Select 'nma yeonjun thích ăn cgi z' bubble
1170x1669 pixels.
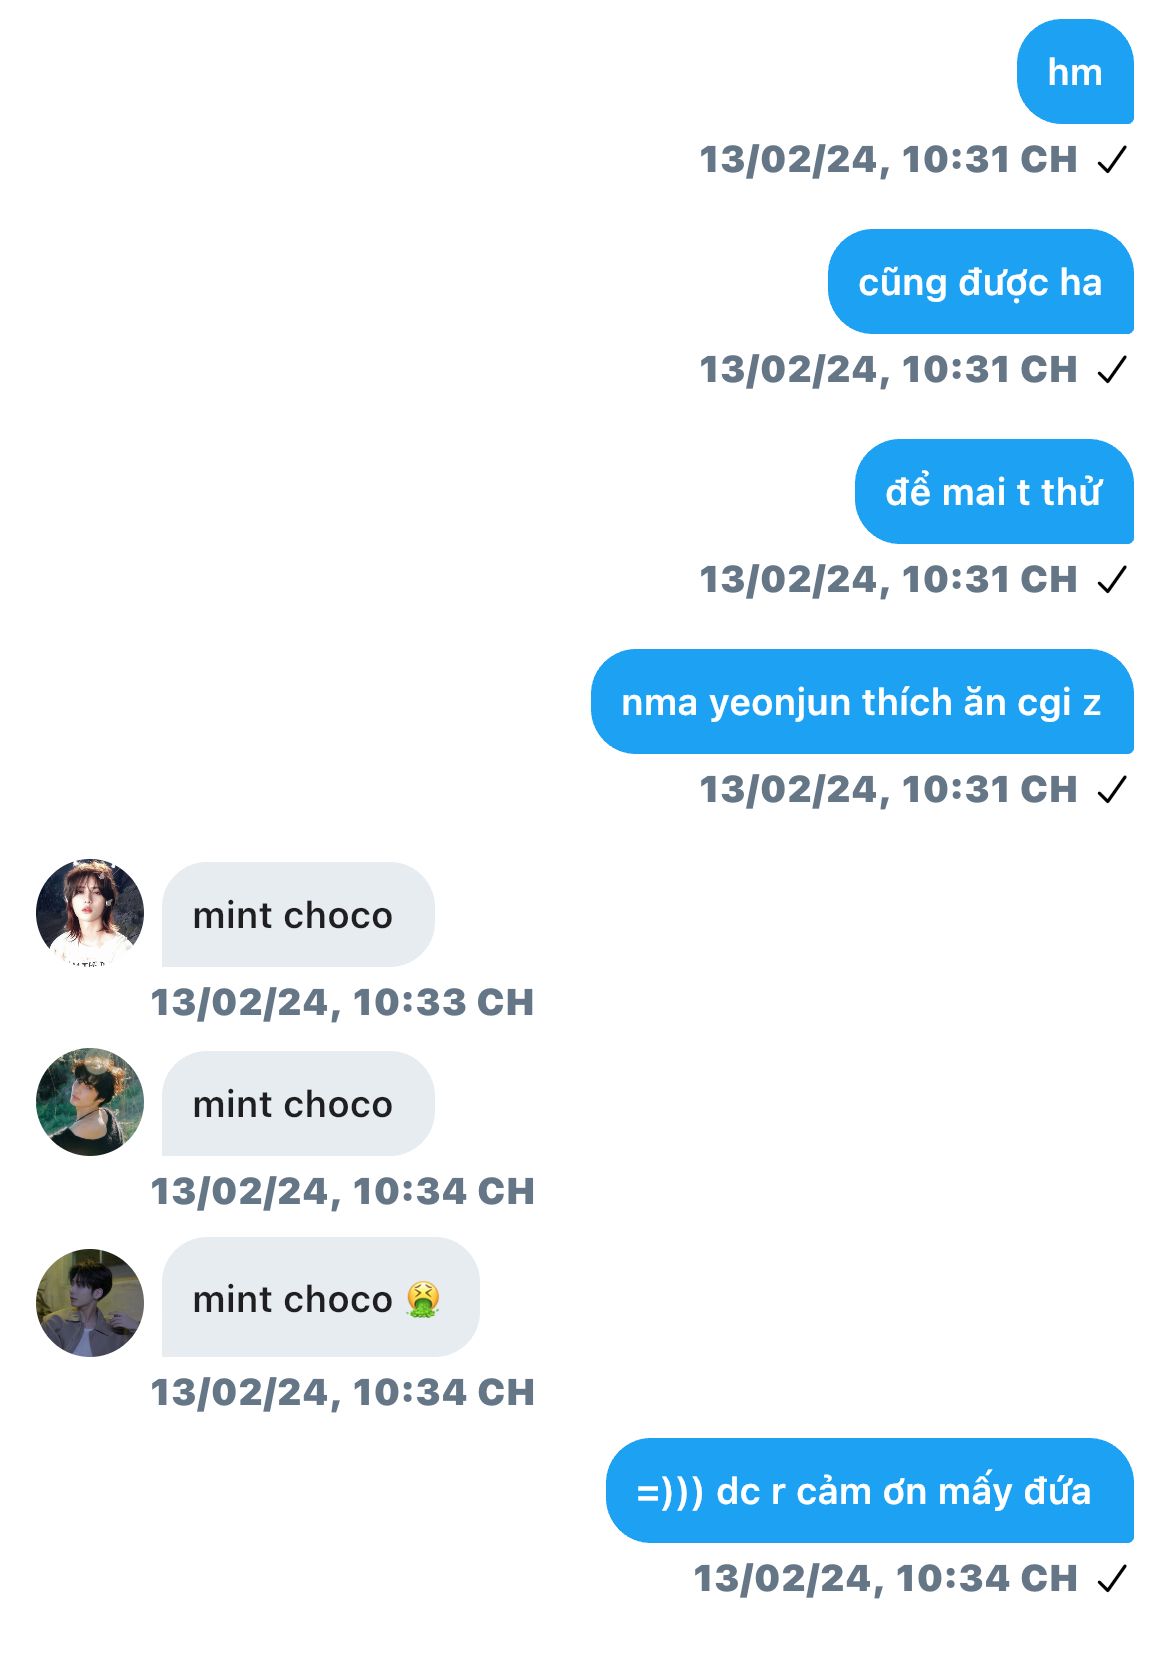point(862,701)
